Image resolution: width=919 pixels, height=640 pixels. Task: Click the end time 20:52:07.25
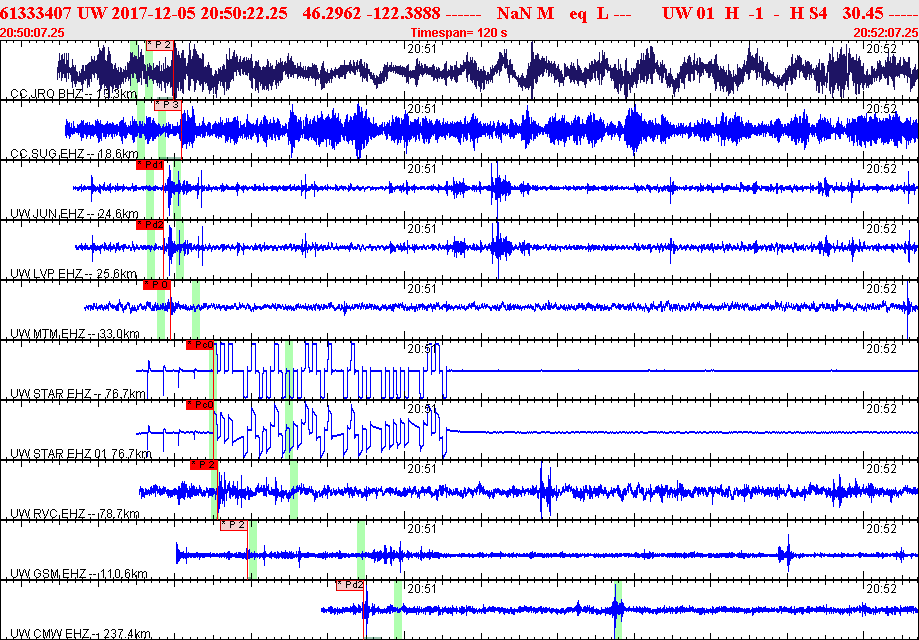[x=886, y=33]
